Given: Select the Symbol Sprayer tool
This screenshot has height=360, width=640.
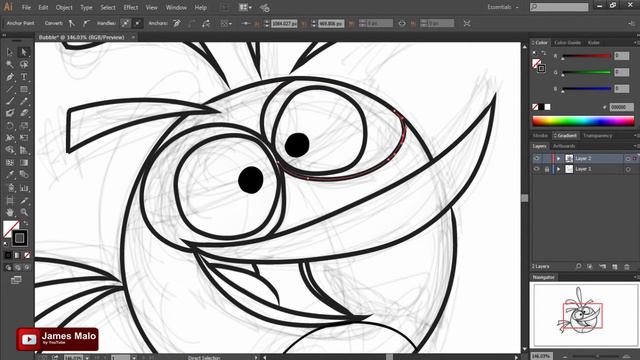Looking at the screenshot, I should [x=10, y=188].
